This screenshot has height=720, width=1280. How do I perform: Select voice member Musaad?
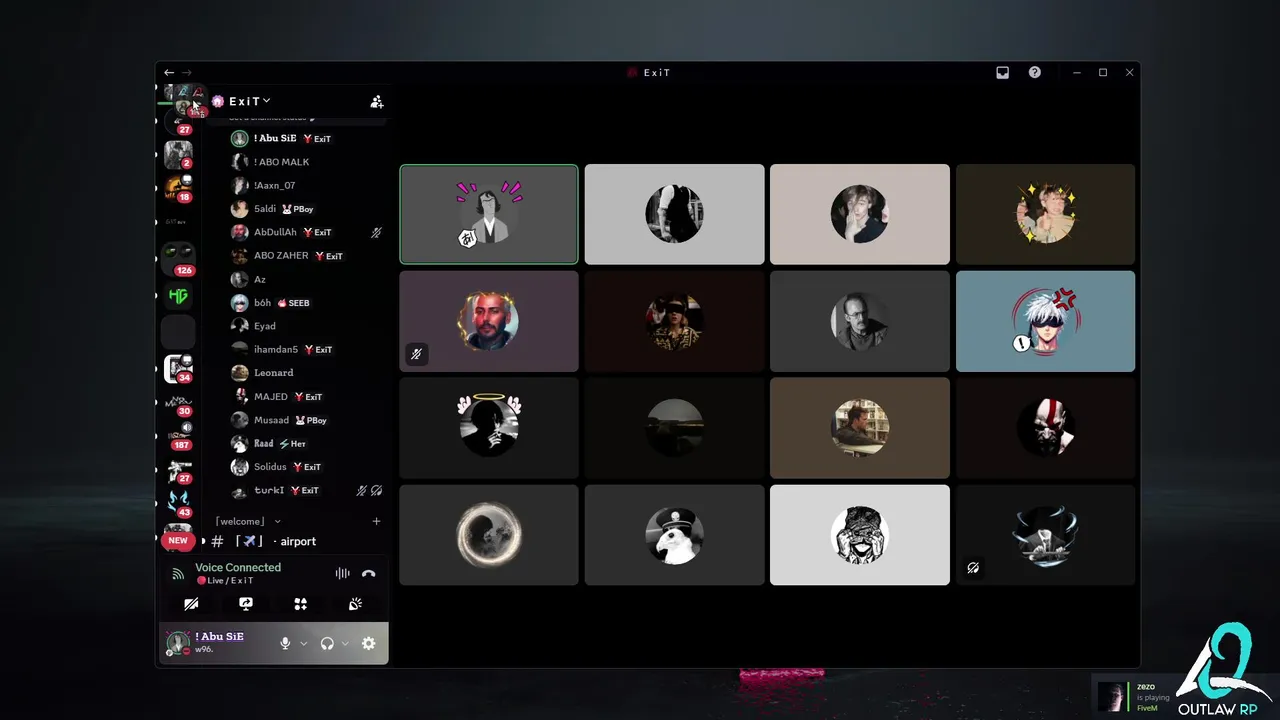307,420
